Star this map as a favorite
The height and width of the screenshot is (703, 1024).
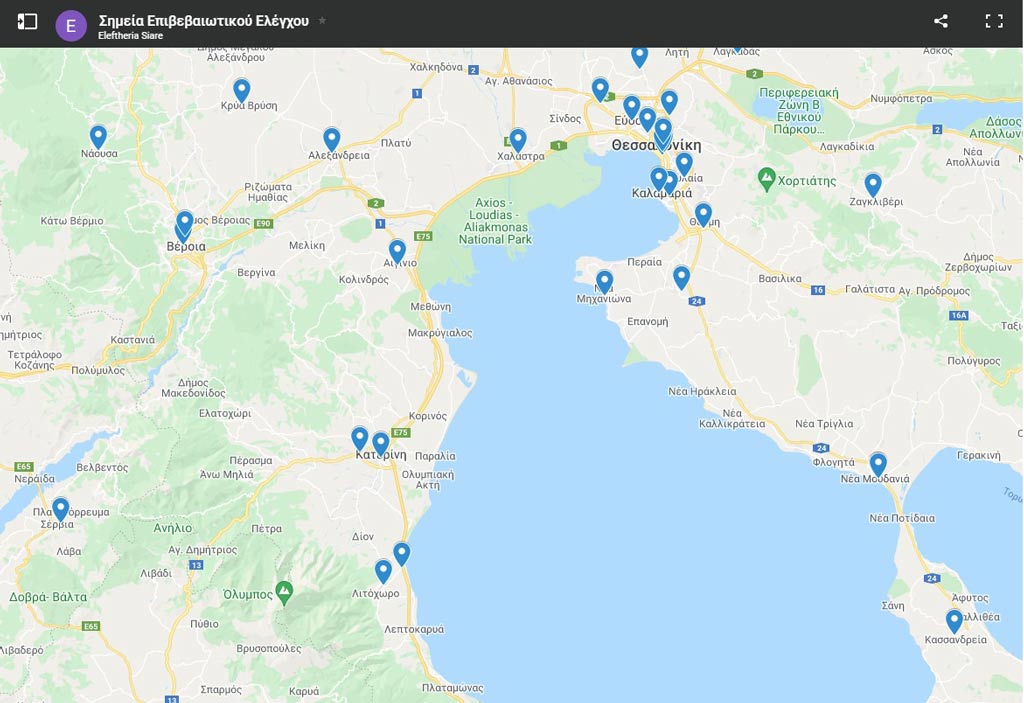click(x=322, y=20)
